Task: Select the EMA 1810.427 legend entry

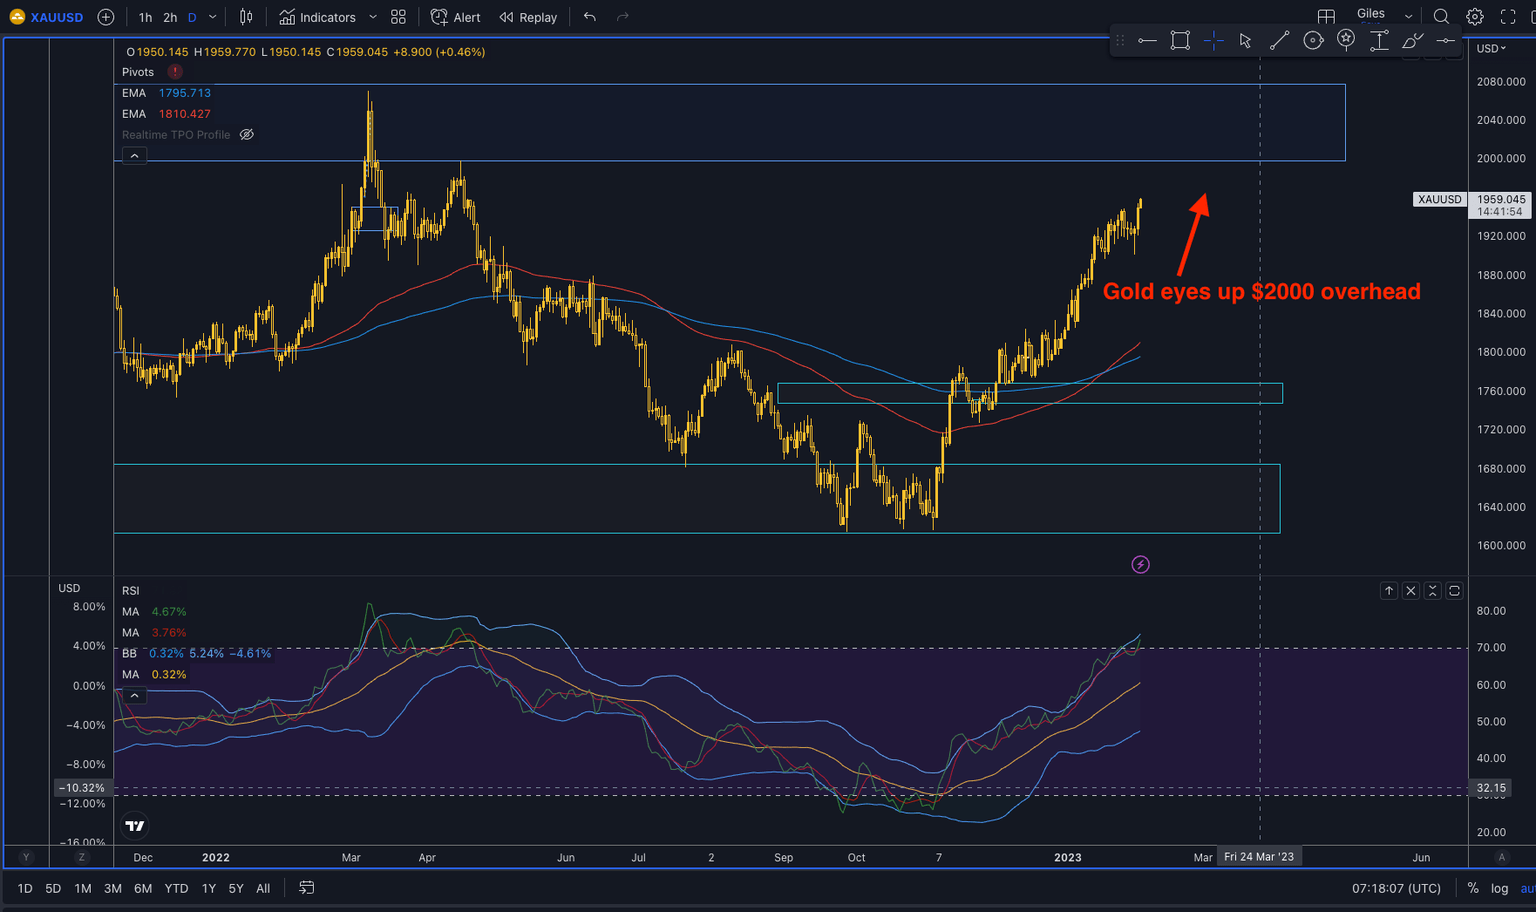Action: pos(166,114)
